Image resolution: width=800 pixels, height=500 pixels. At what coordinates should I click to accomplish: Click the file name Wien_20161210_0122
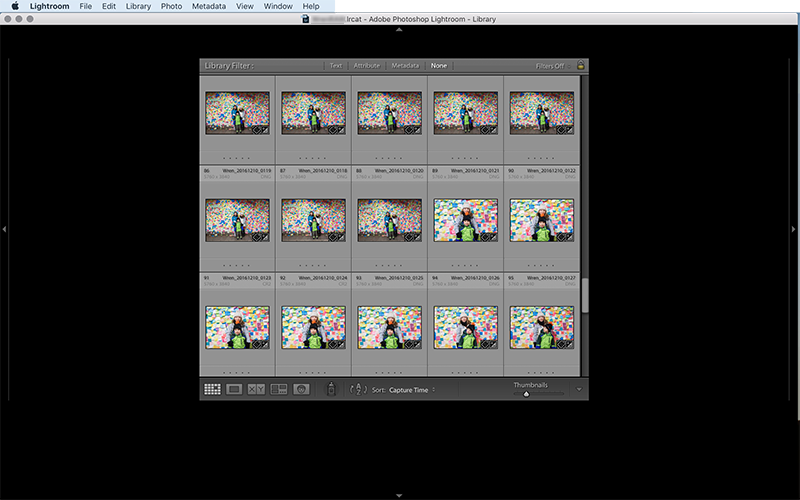pyautogui.click(x=551, y=170)
